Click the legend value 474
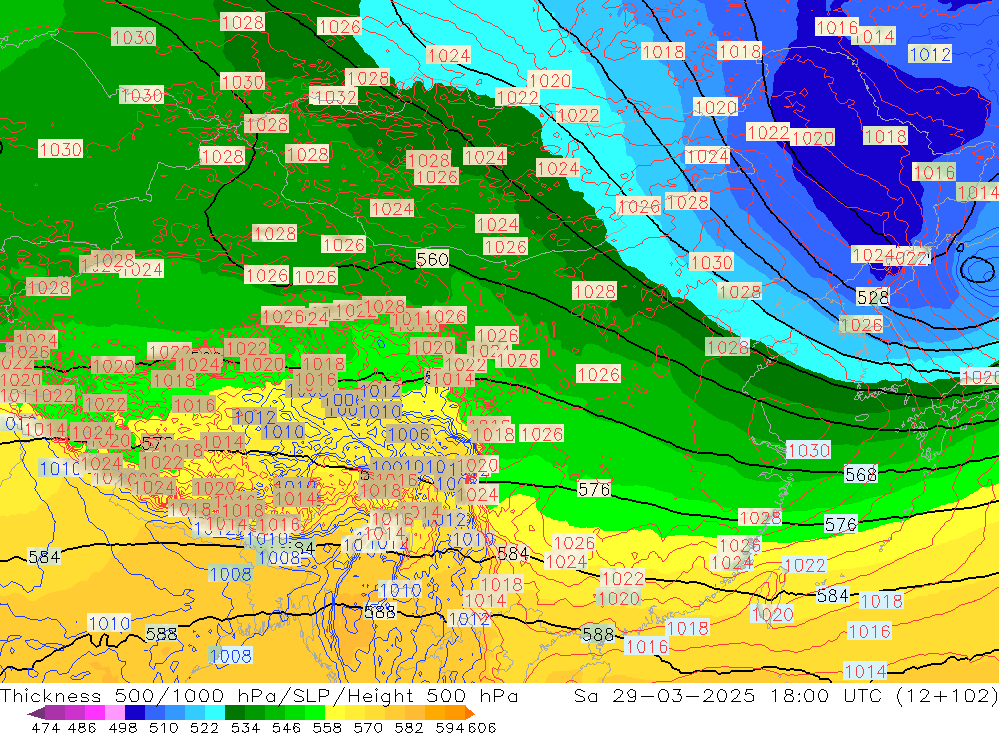Viewport: 1000px width, 733px height. point(45,727)
